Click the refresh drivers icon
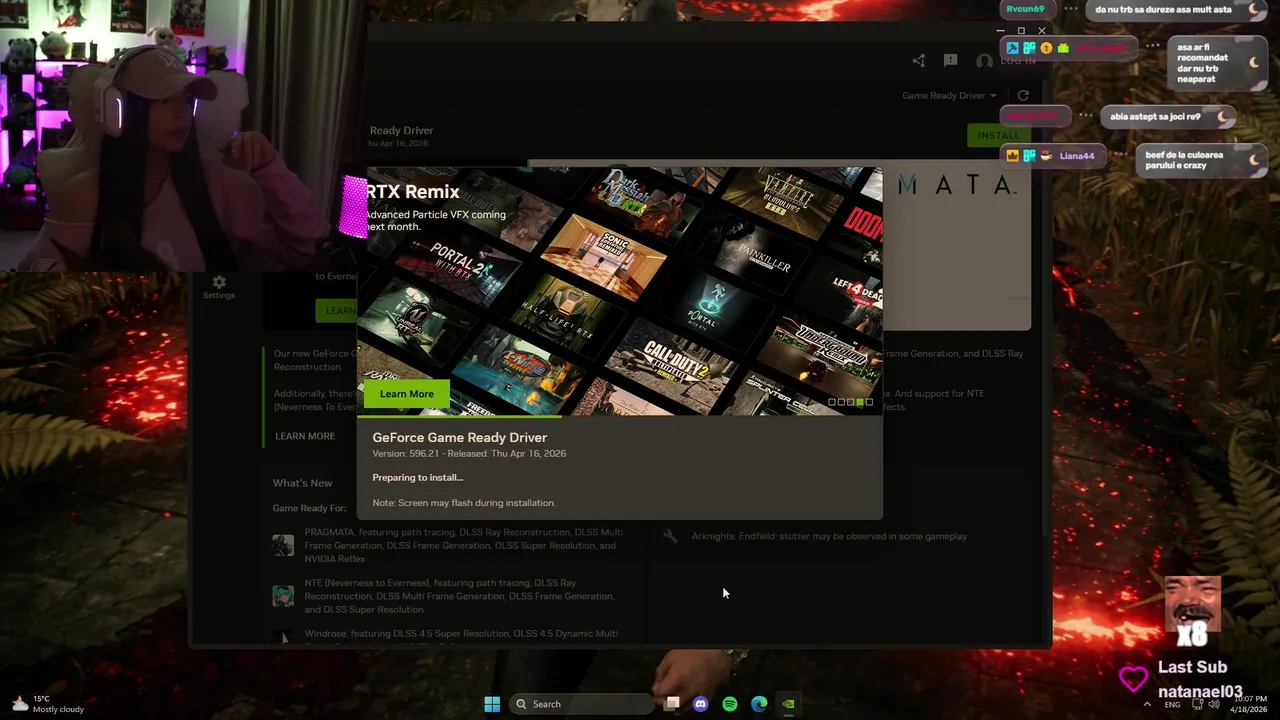This screenshot has height=720, width=1280. click(1023, 95)
